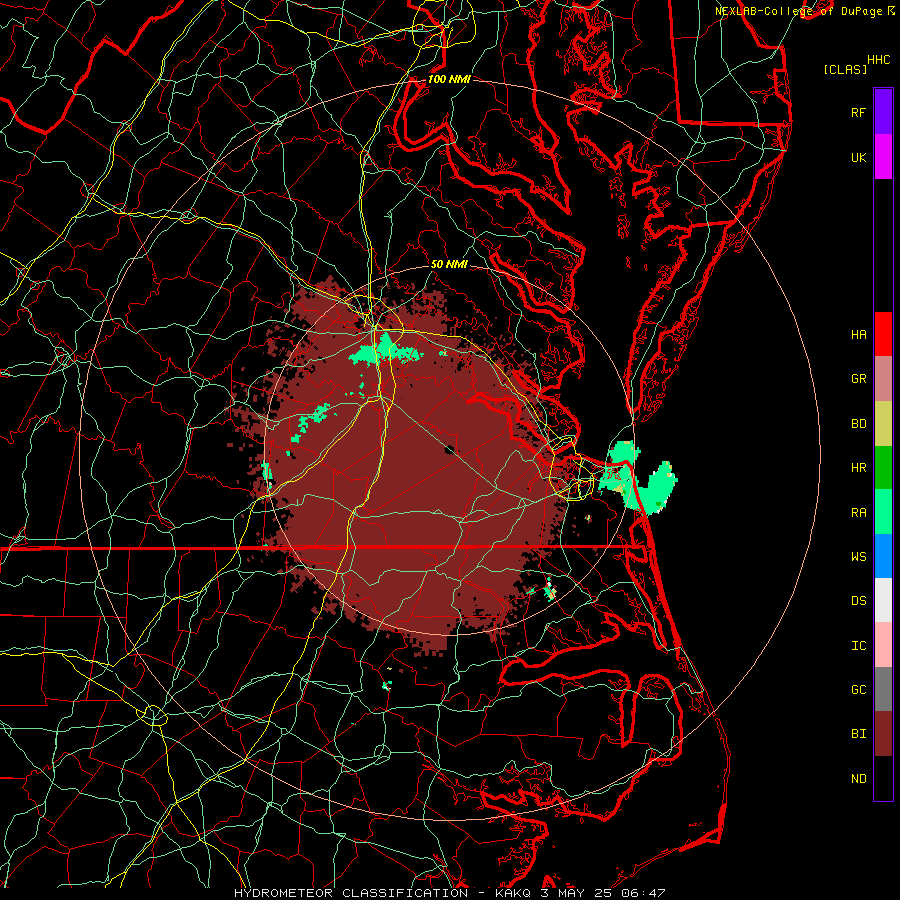
Task: Click the 'NEXLAB-College of DuPage' credit text
Action: click(x=799, y=11)
